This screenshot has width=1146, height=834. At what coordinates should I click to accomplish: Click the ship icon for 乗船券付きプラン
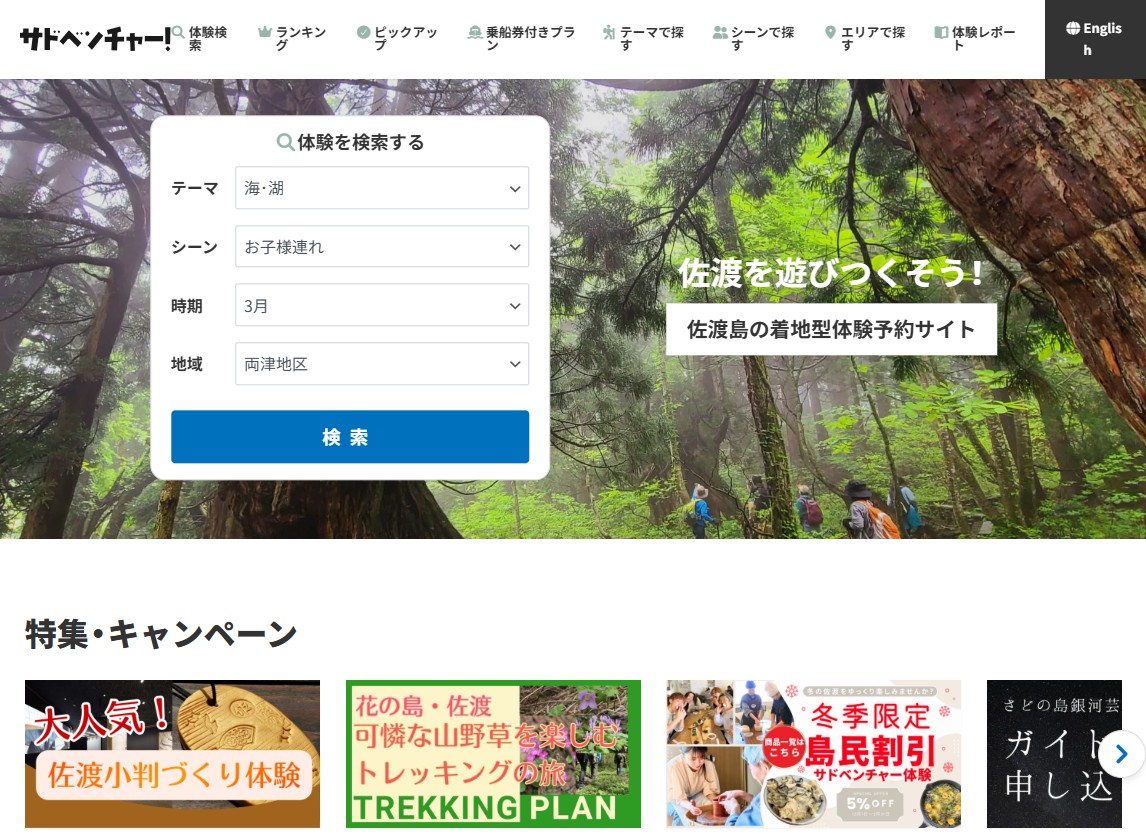coord(475,32)
